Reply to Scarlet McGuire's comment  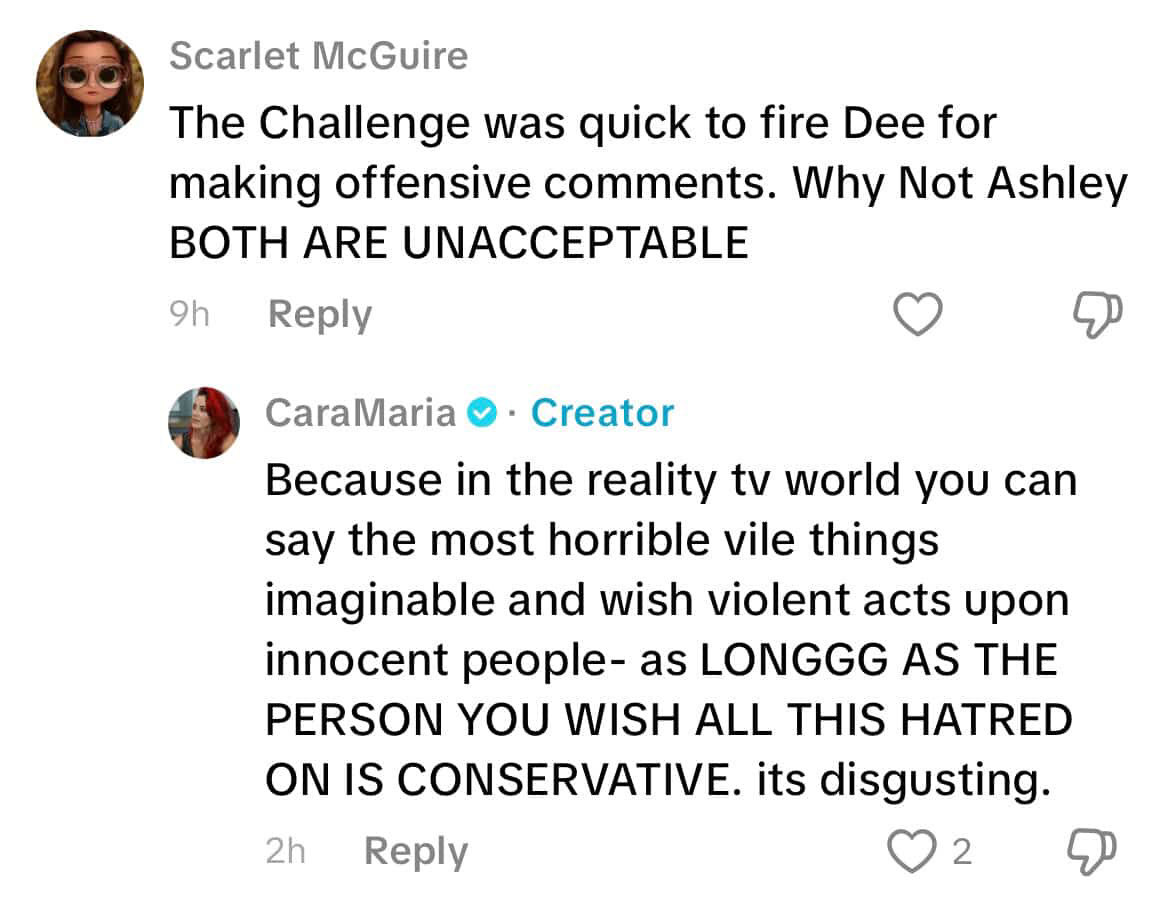click(x=319, y=315)
